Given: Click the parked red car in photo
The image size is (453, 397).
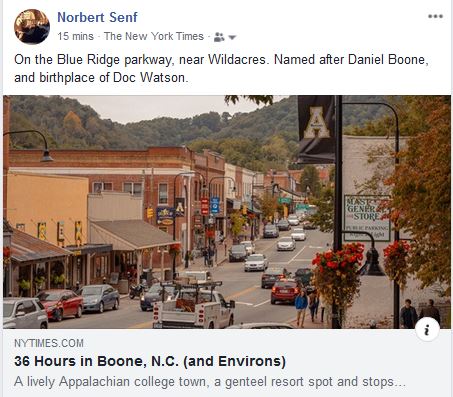Looking at the screenshot, I should (60, 303).
